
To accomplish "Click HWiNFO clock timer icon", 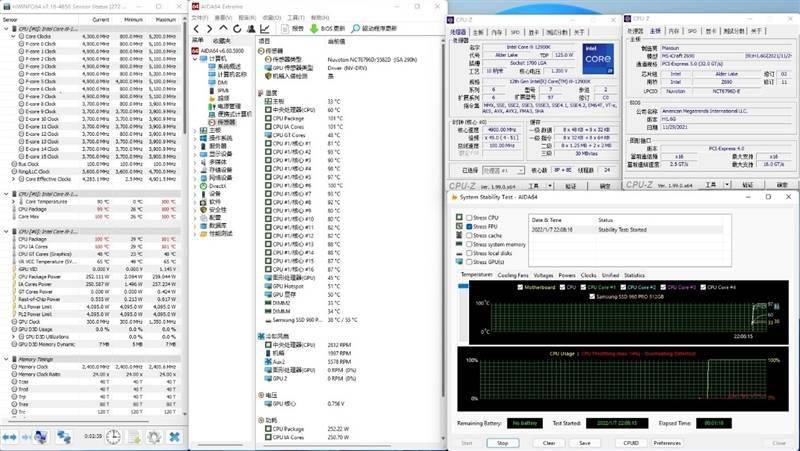I will point(113,437).
